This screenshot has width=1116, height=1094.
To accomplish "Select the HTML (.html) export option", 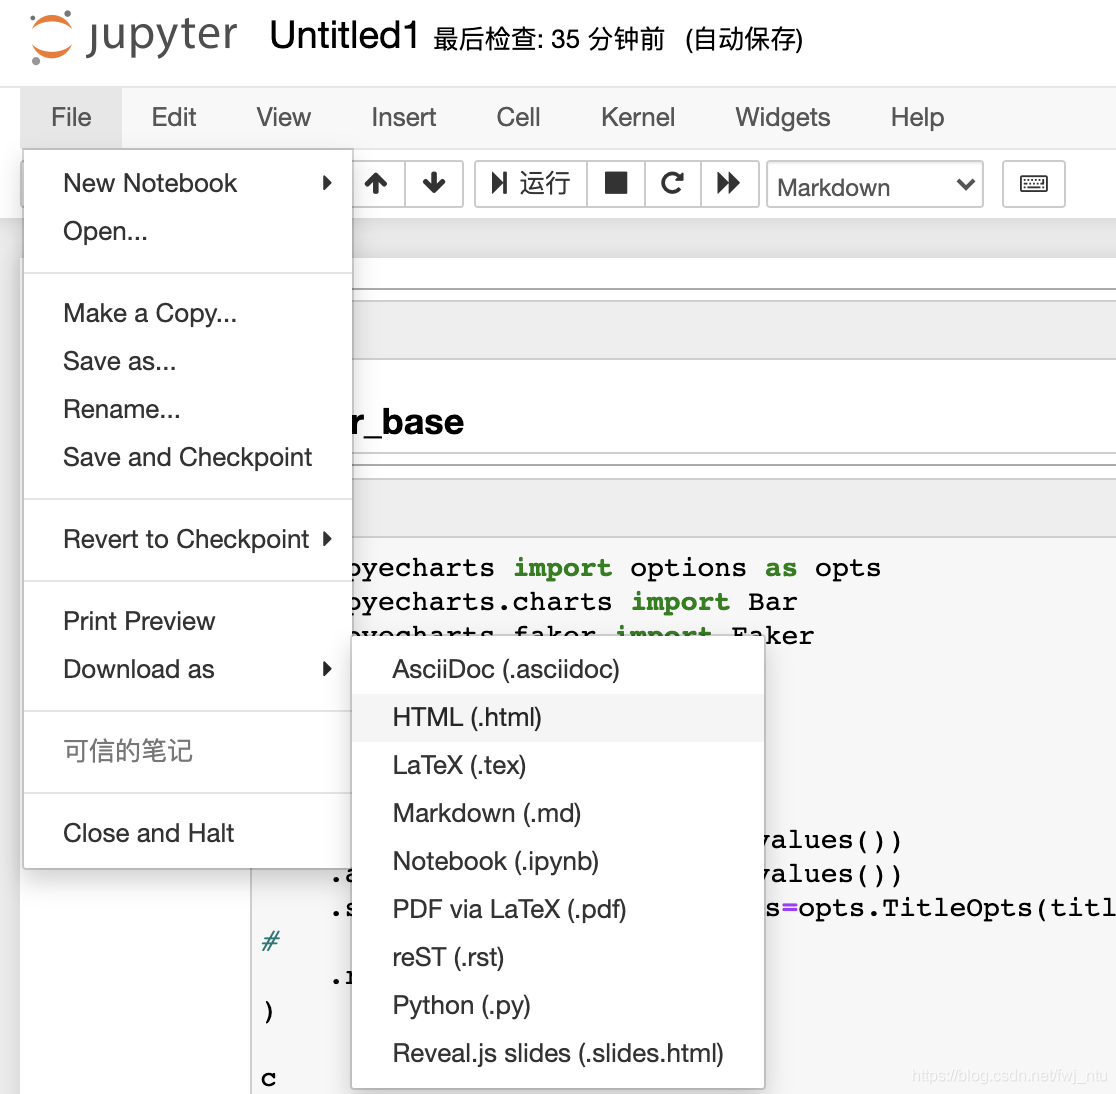I will pos(467,717).
